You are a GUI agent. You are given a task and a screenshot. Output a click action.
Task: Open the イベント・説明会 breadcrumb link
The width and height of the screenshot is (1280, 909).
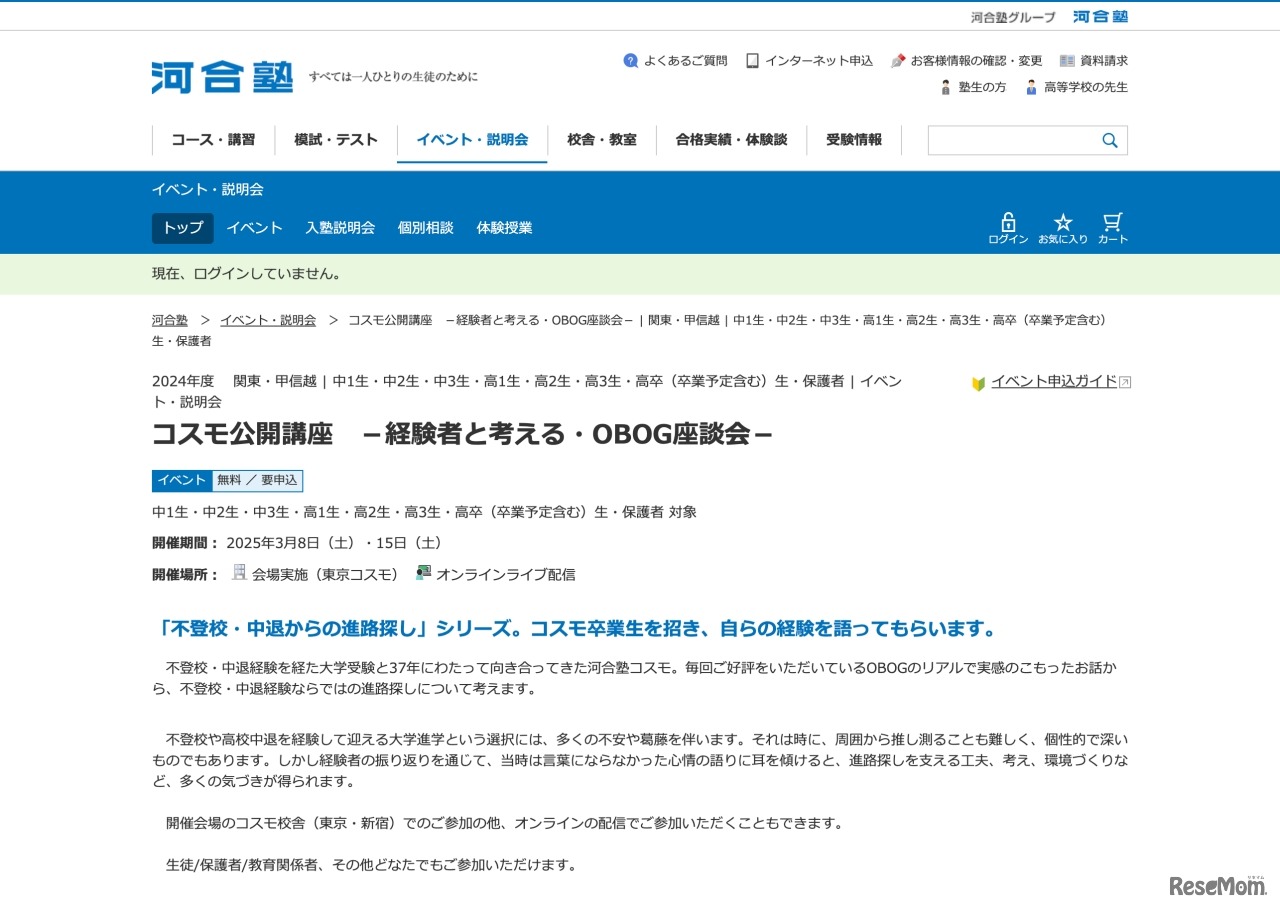267,320
